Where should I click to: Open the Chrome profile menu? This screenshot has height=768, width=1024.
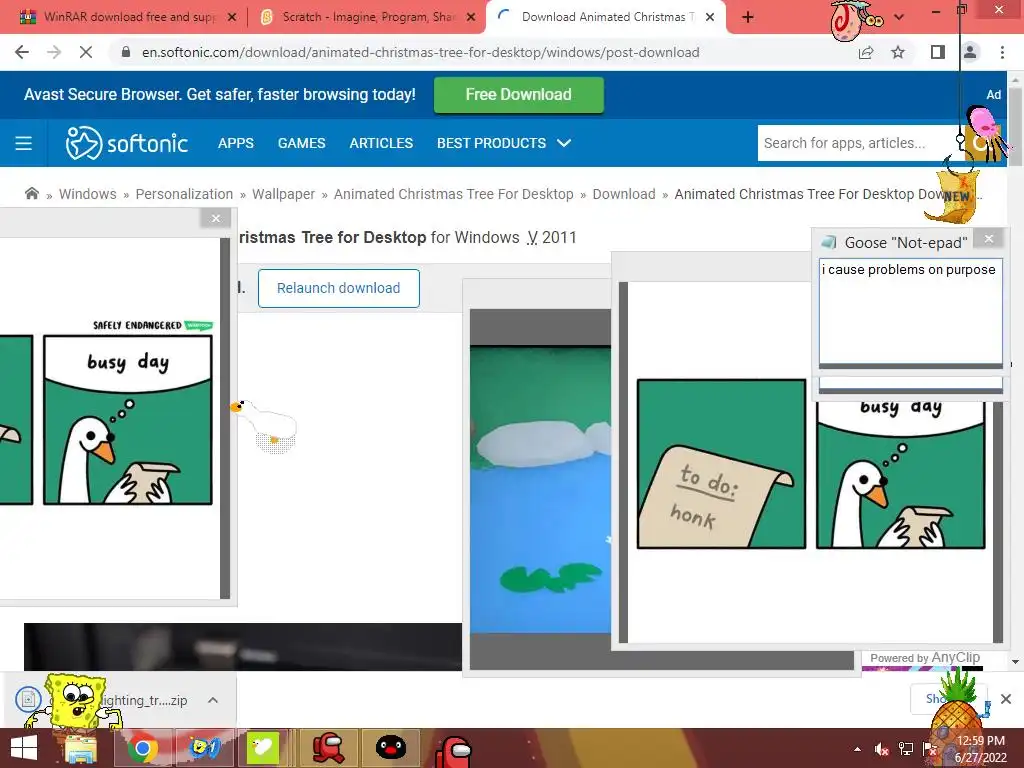click(970, 52)
